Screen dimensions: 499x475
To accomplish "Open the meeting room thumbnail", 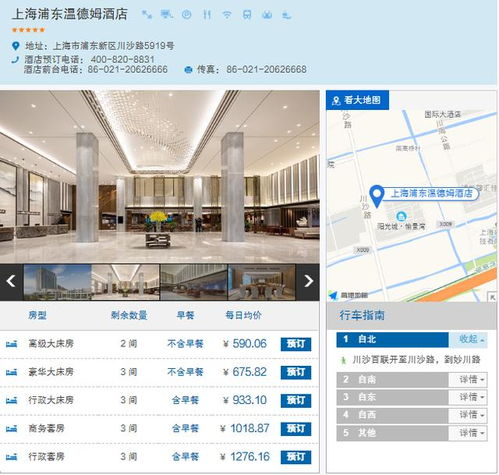I will point(262,282).
